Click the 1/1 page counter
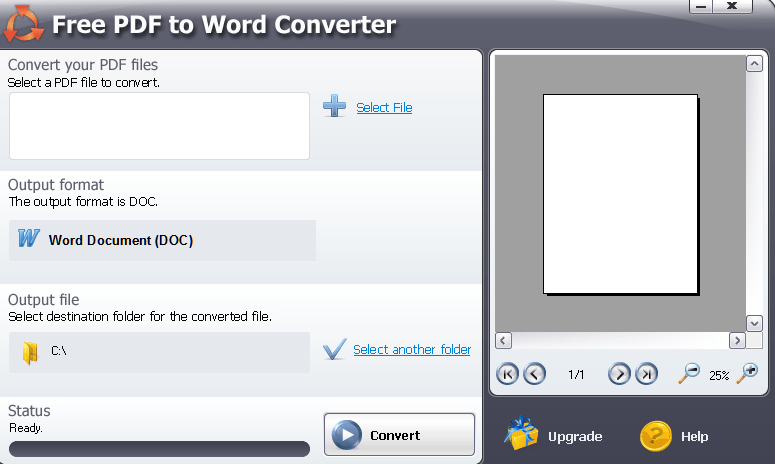This screenshot has width=775, height=464. tap(576, 375)
